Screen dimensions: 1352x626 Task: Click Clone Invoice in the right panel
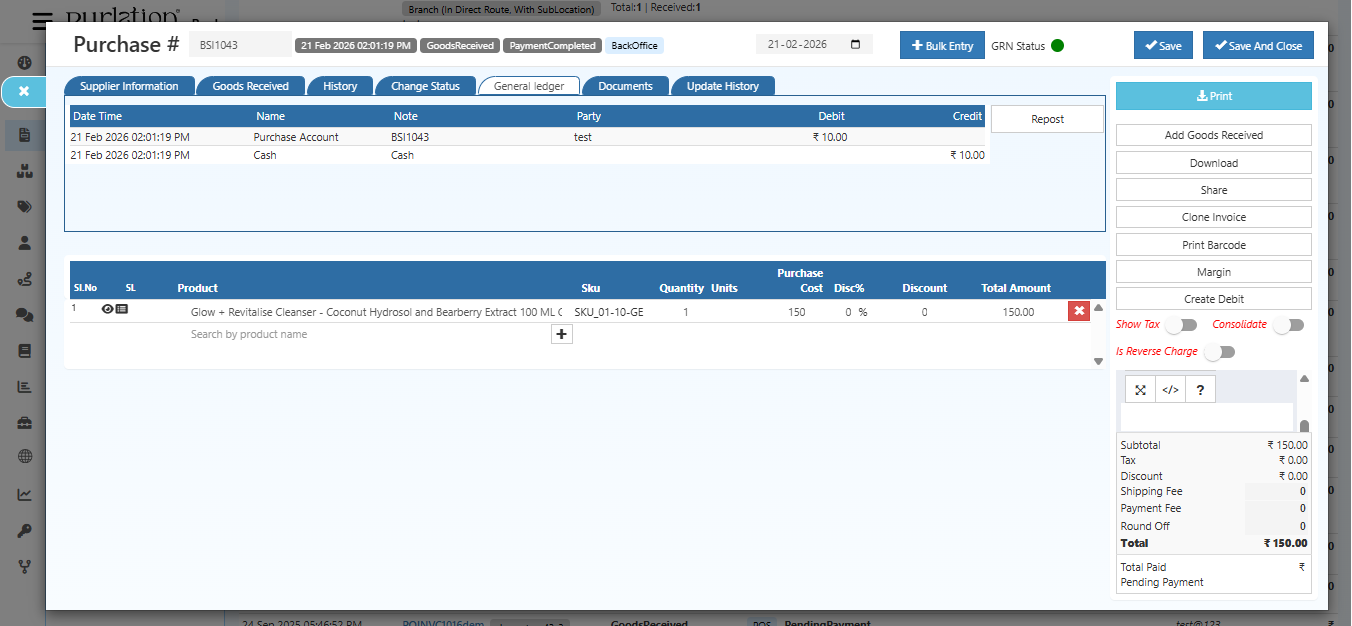(x=1212, y=217)
